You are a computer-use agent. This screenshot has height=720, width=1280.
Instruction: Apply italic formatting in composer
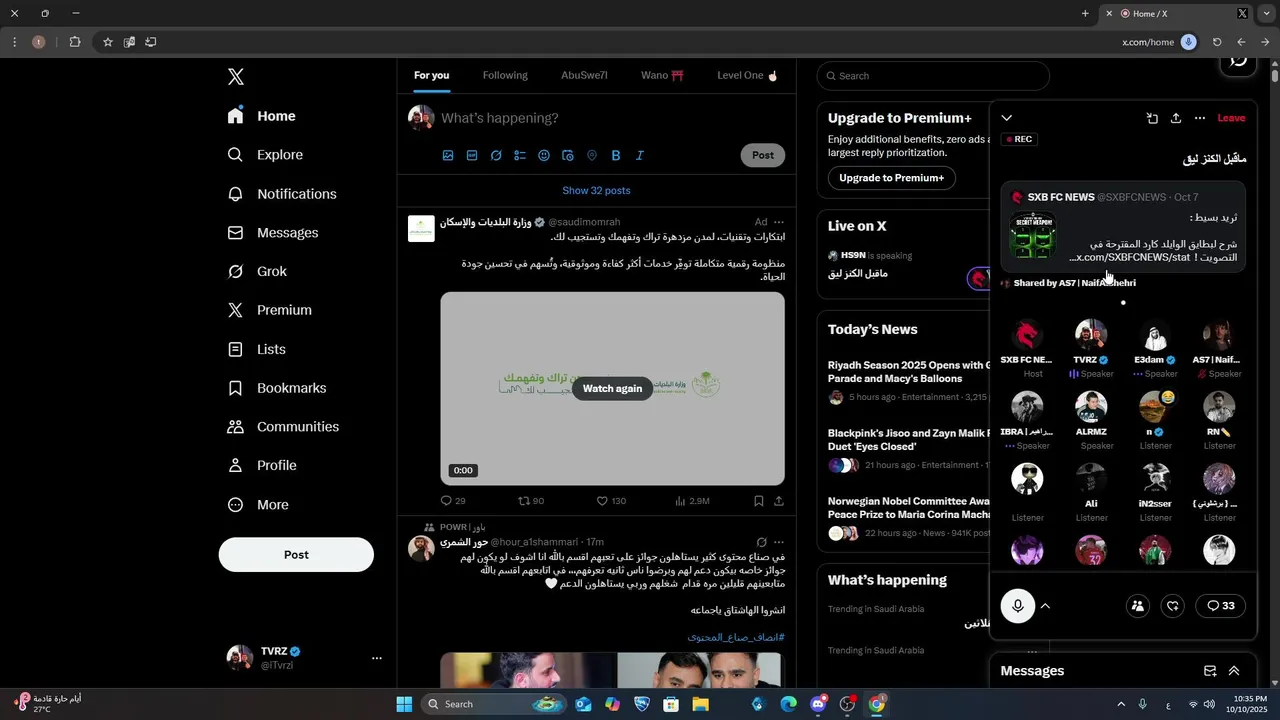click(640, 155)
